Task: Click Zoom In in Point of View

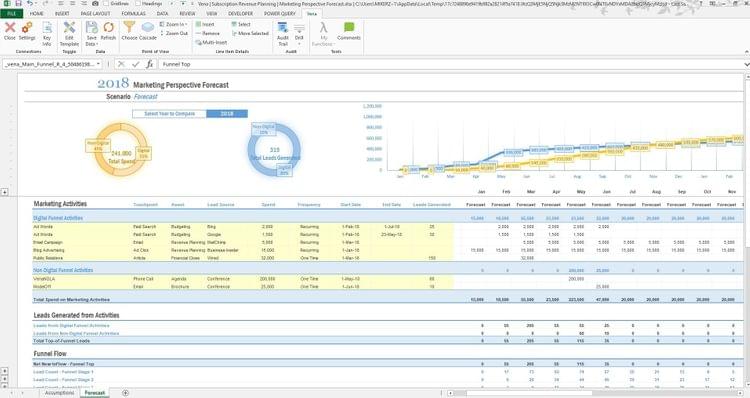Action: (x=174, y=24)
